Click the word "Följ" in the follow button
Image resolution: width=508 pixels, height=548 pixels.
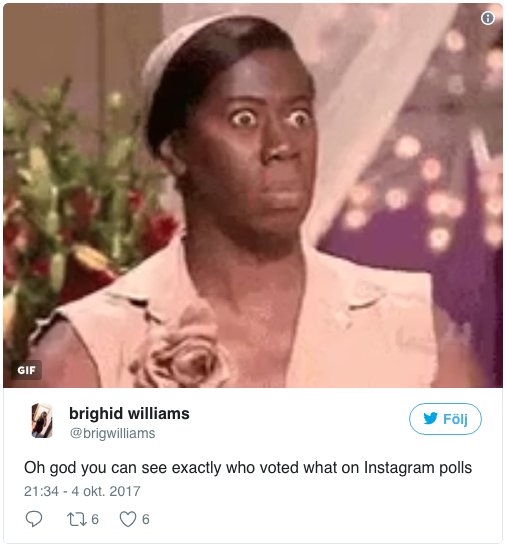coord(455,419)
